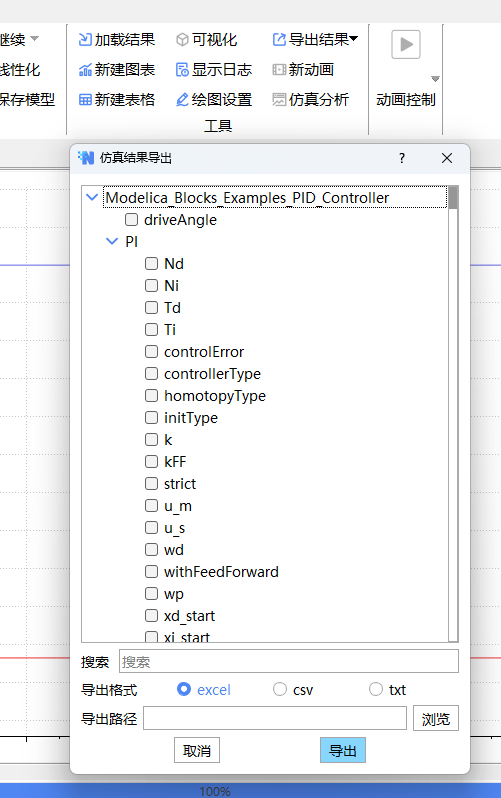
Task: Collapse the PI tree node
Action: click(112, 241)
